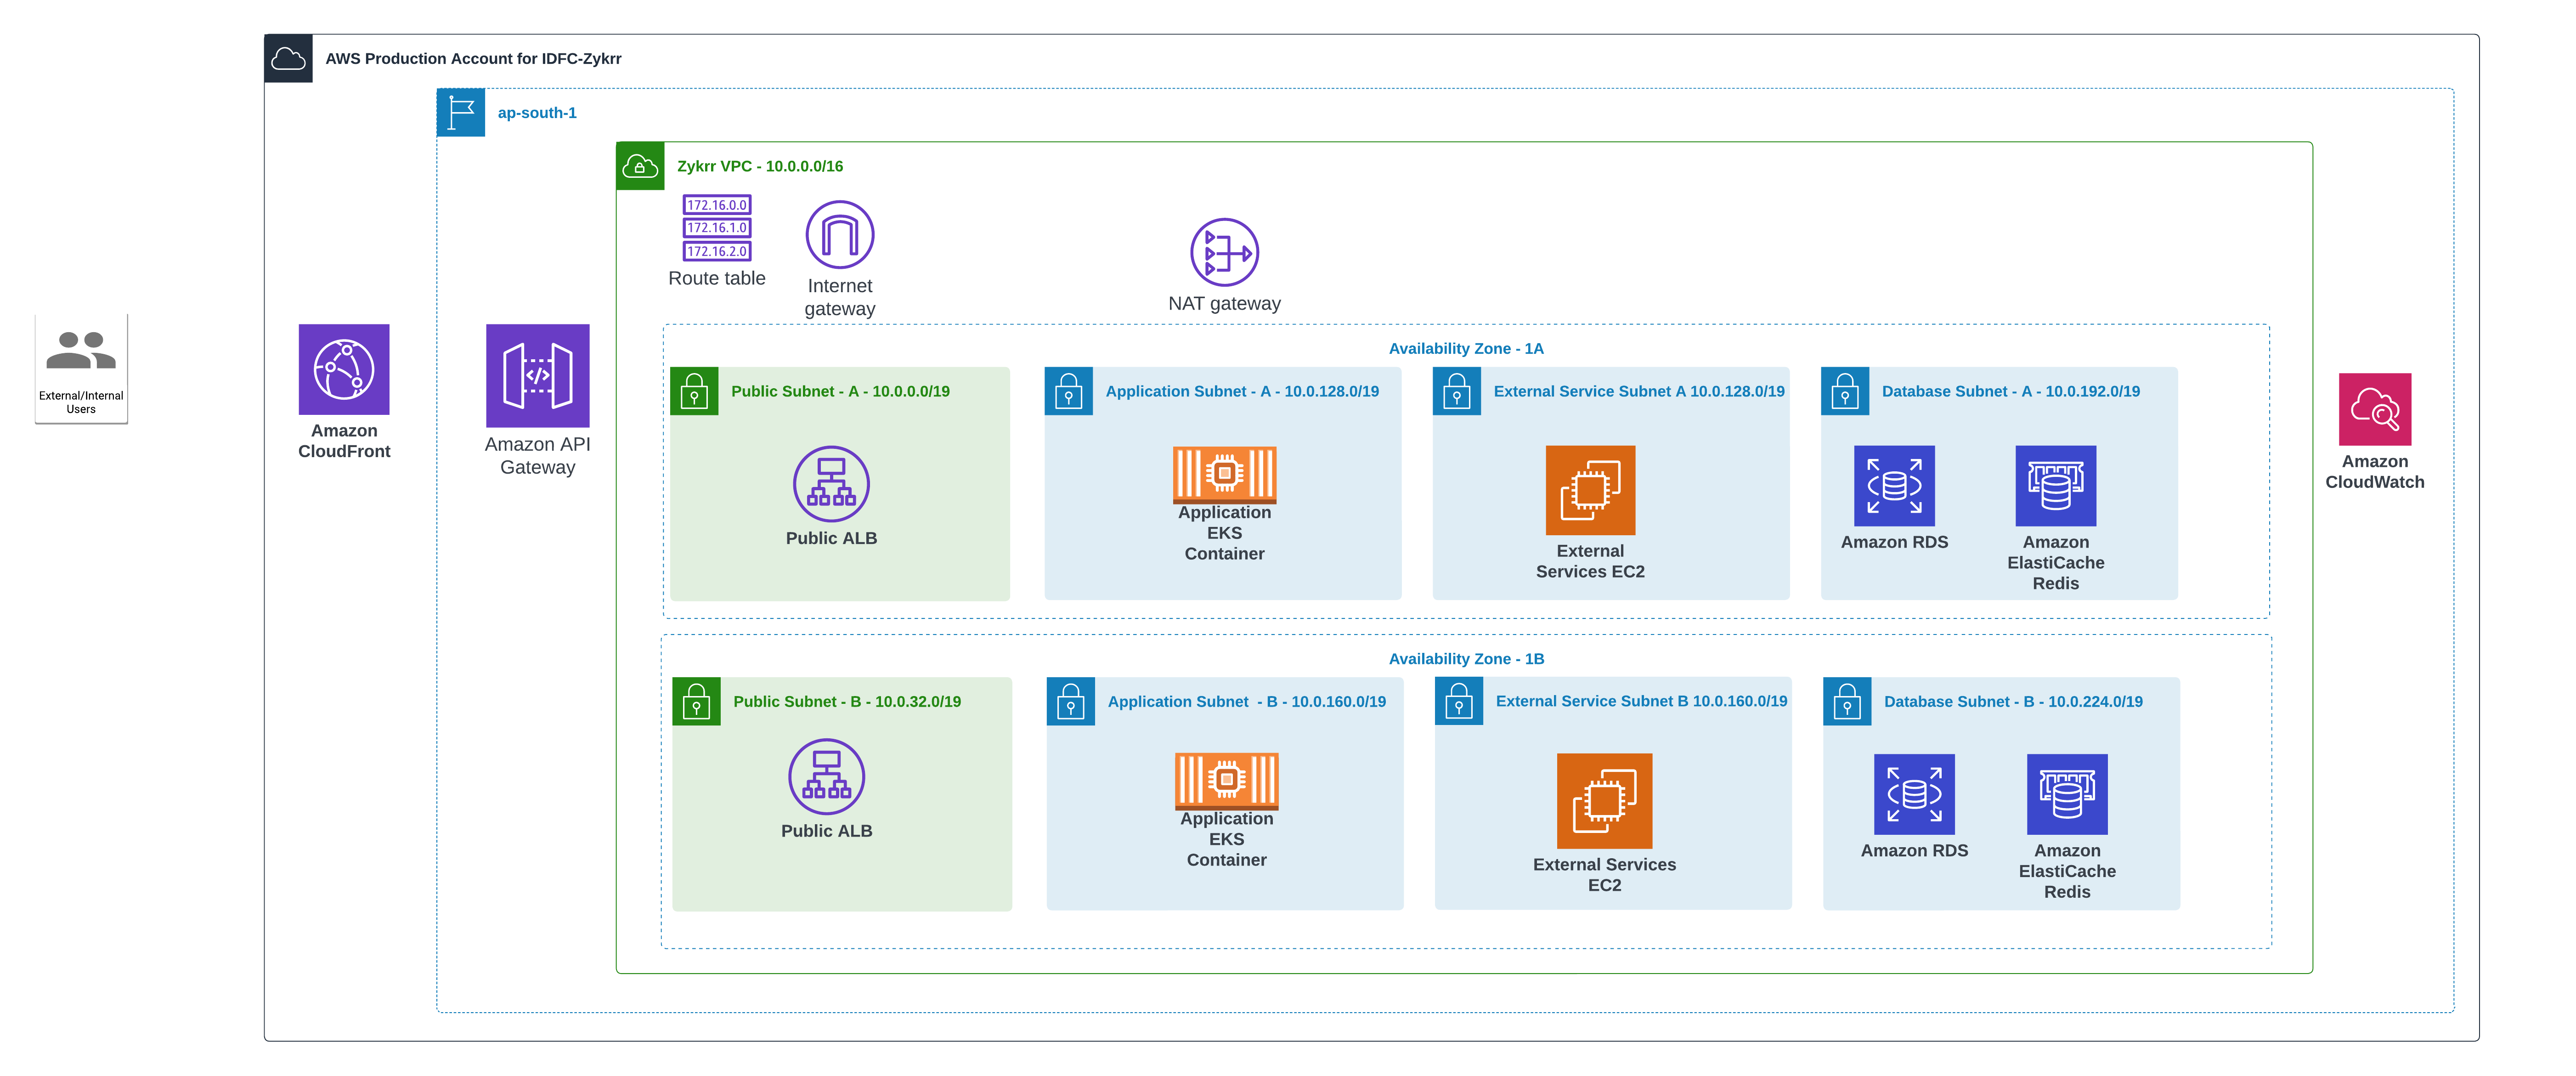Click Amazon RDS icon in Database Subnet B
This screenshot has height=1076, width=2576.
(1914, 794)
